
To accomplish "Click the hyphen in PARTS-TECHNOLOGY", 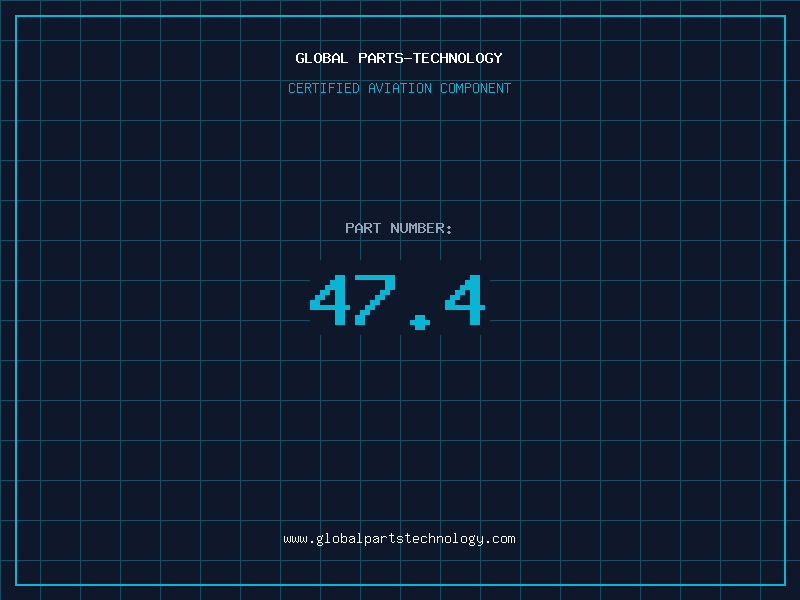I will [408, 58].
